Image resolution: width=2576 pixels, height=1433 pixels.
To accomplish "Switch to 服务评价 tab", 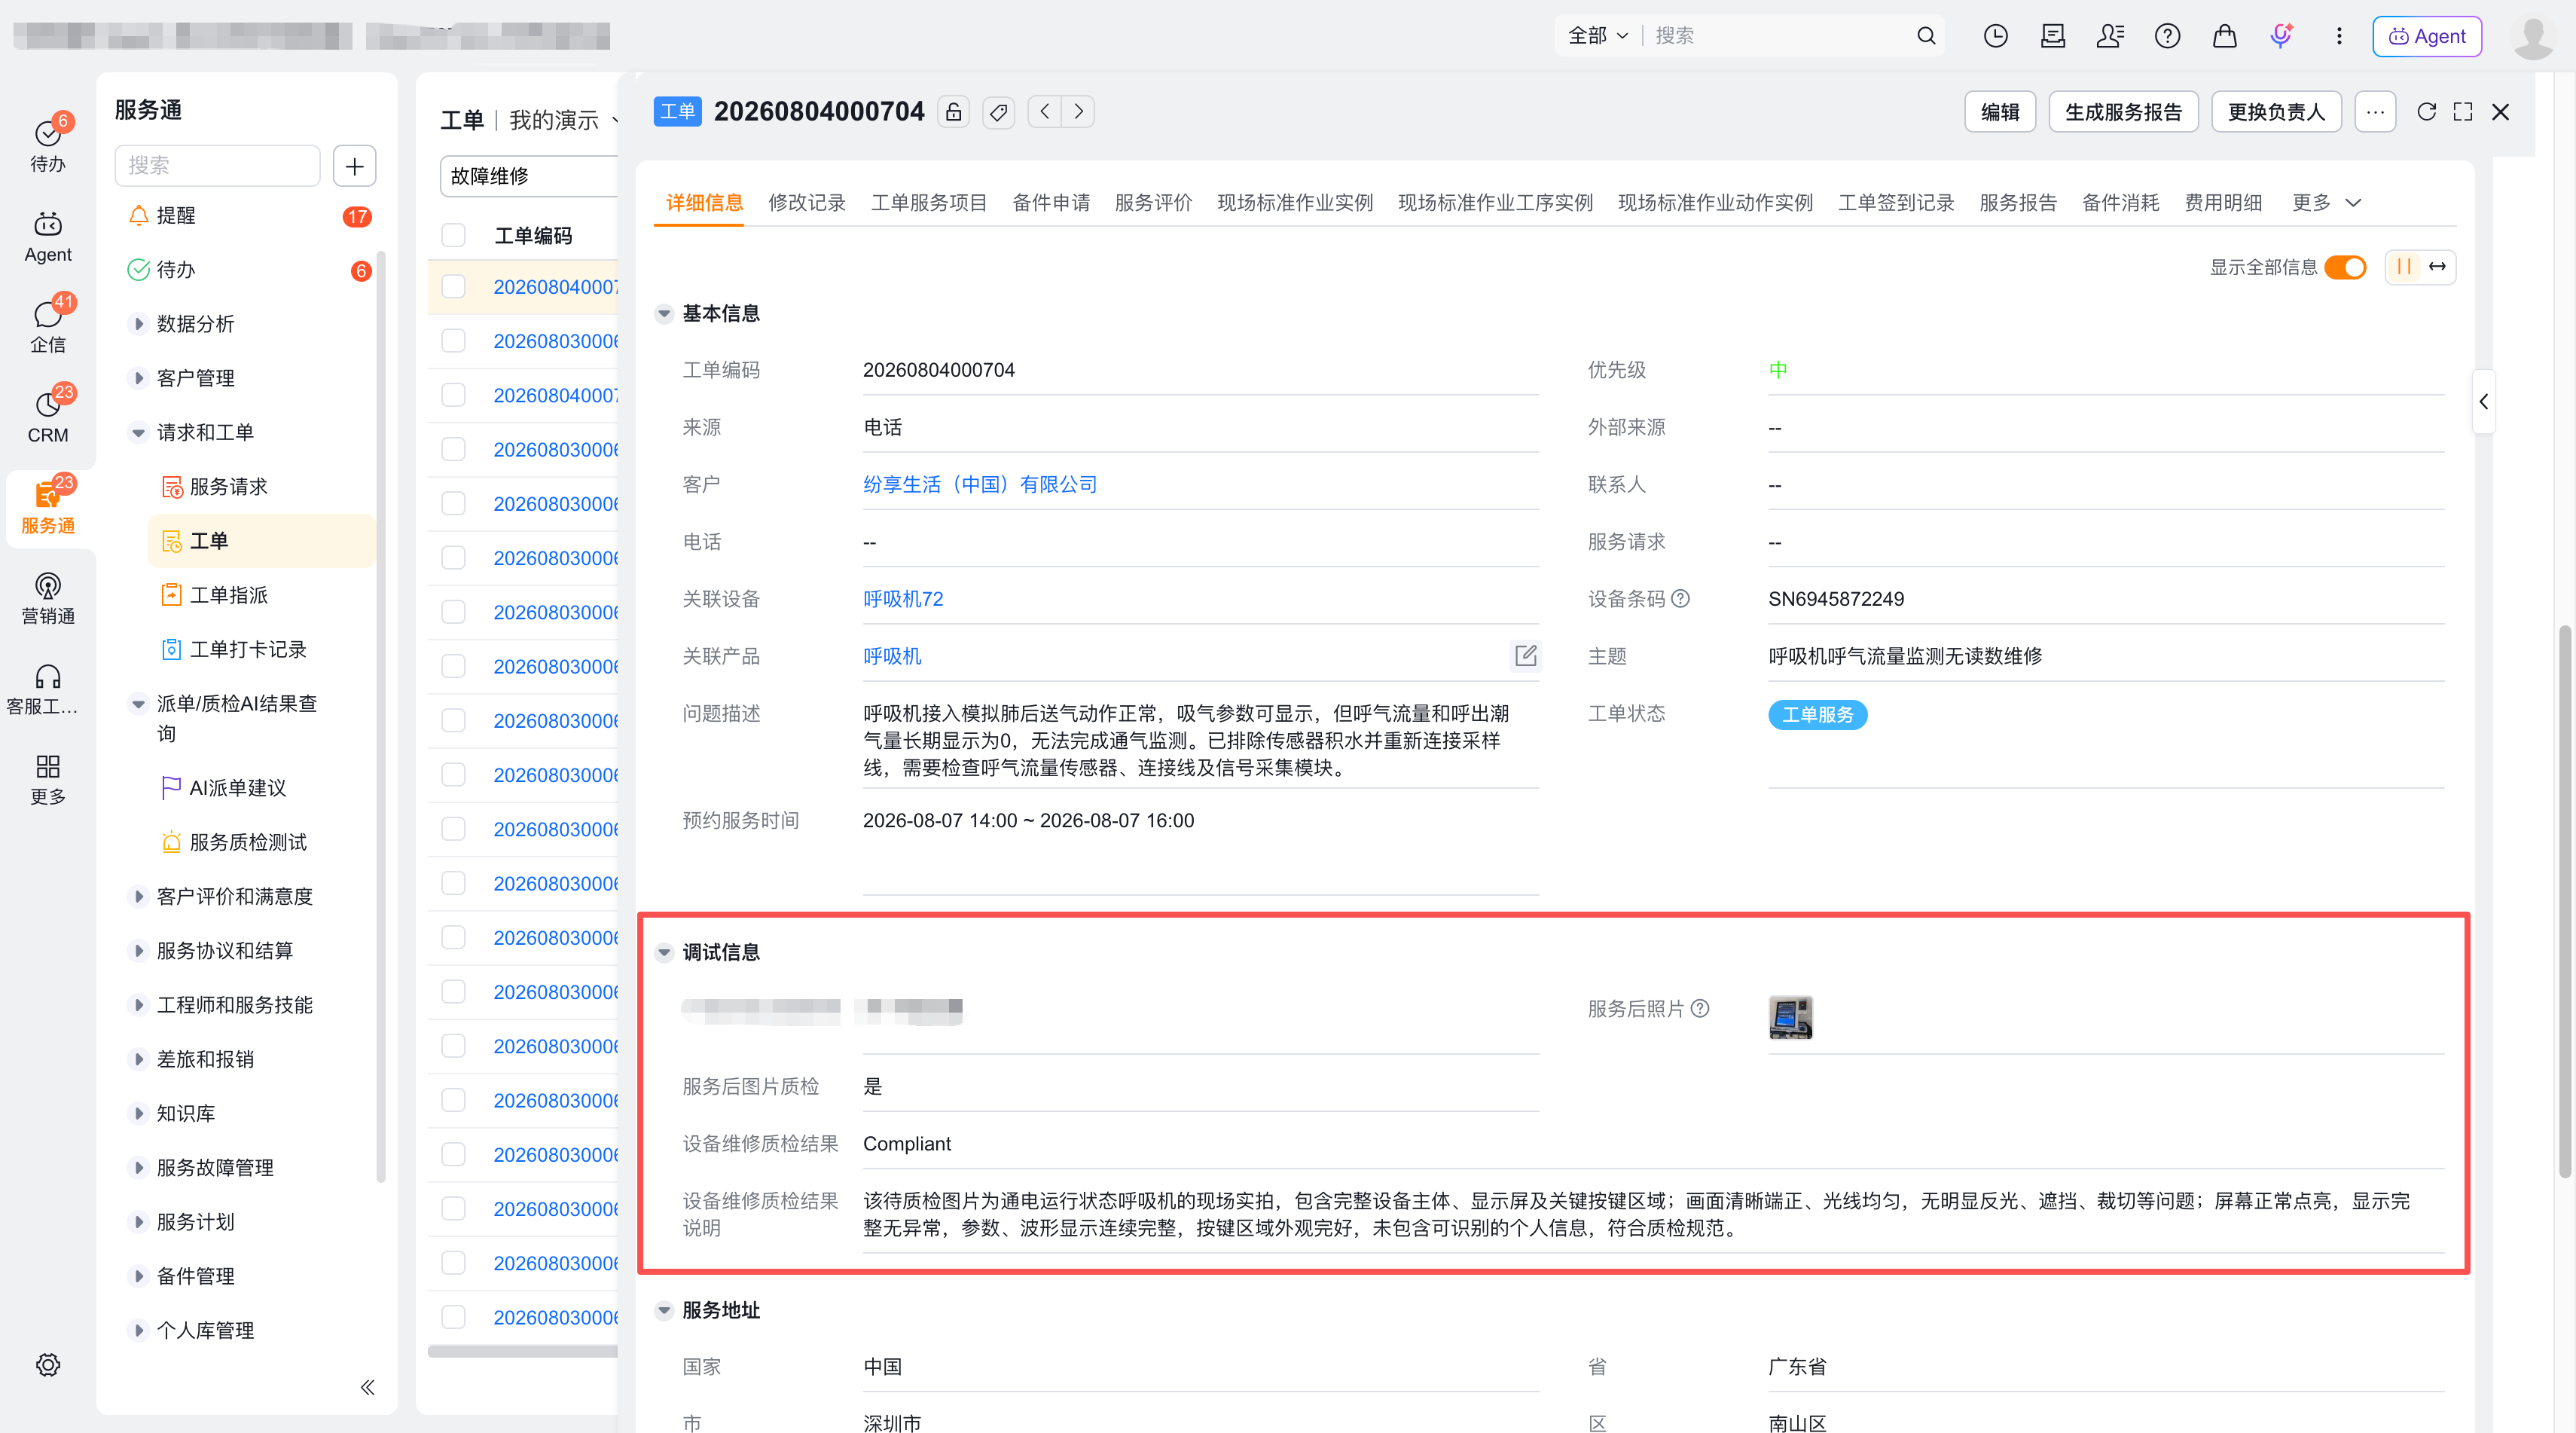I will coord(1152,203).
